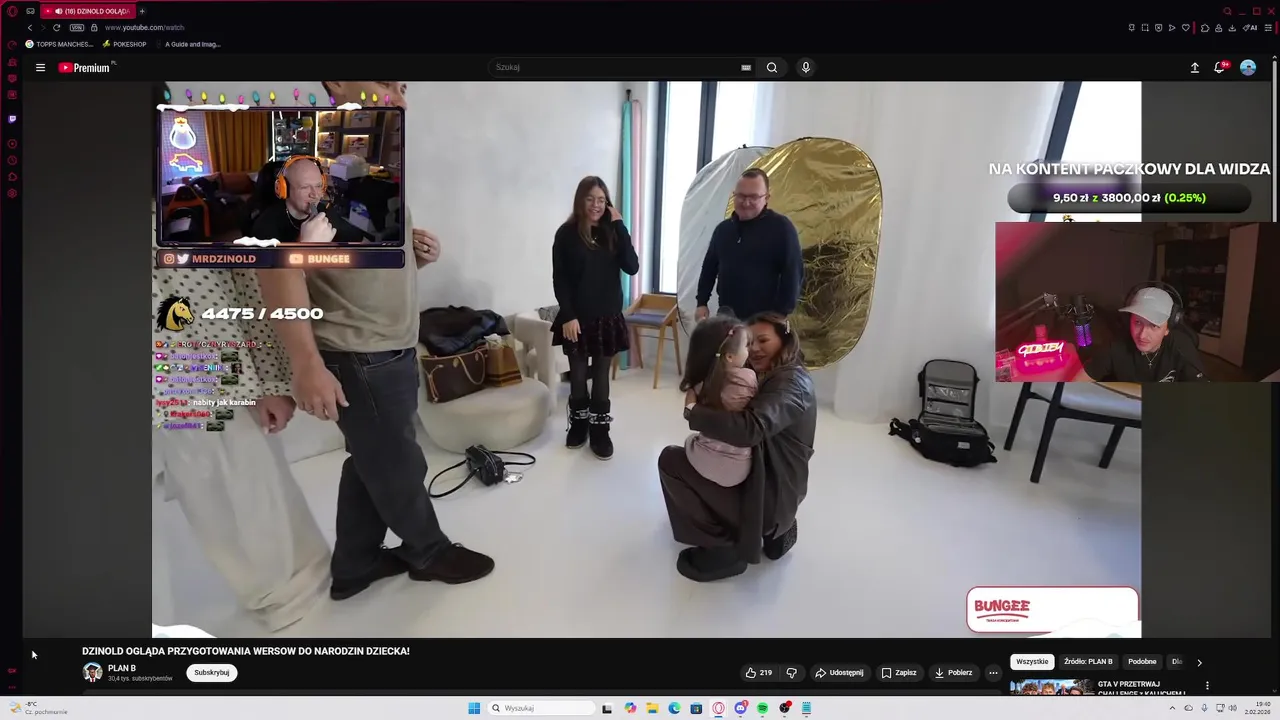Image resolution: width=1280 pixels, height=720 pixels.
Task: Search tabs with top-right magnifier
Action: tap(1227, 11)
